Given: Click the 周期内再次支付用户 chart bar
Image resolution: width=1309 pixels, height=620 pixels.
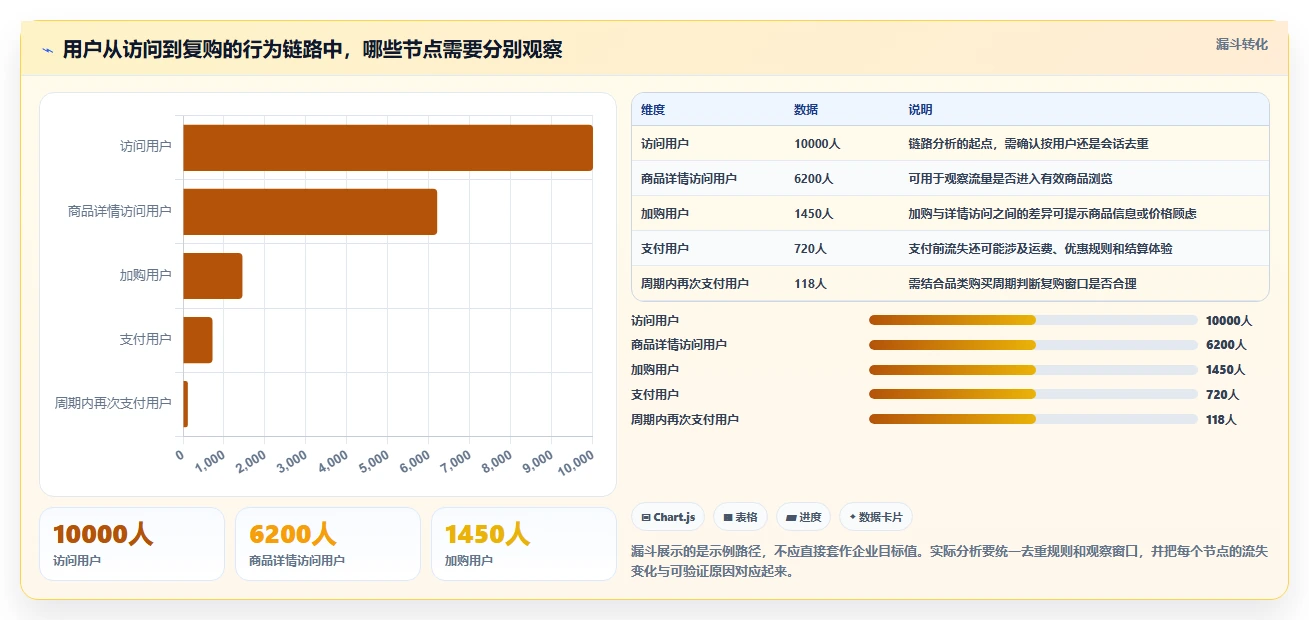Looking at the screenshot, I should pos(186,404).
